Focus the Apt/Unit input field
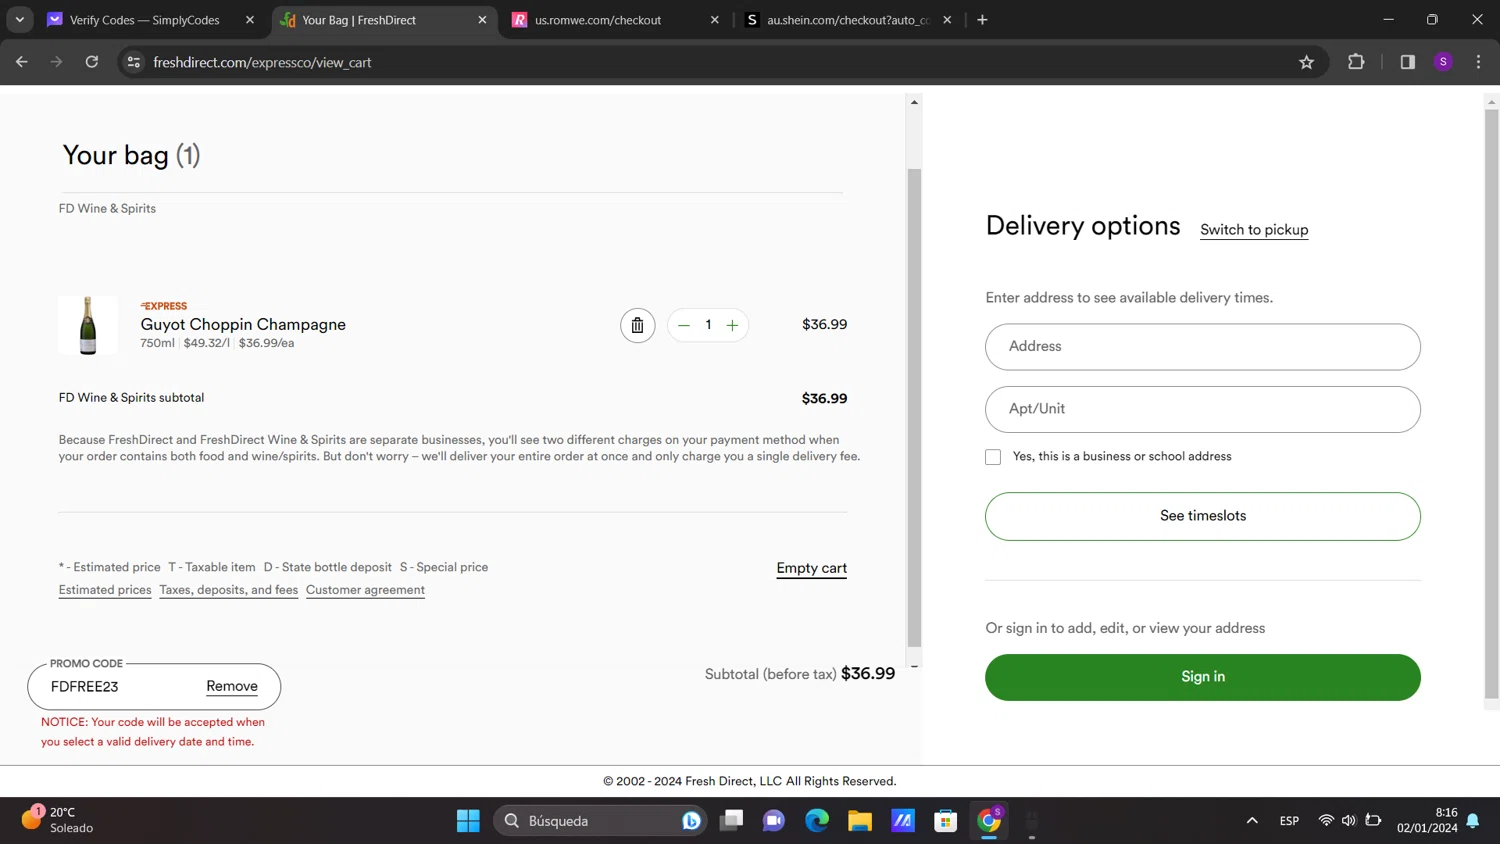 [1202, 409]
